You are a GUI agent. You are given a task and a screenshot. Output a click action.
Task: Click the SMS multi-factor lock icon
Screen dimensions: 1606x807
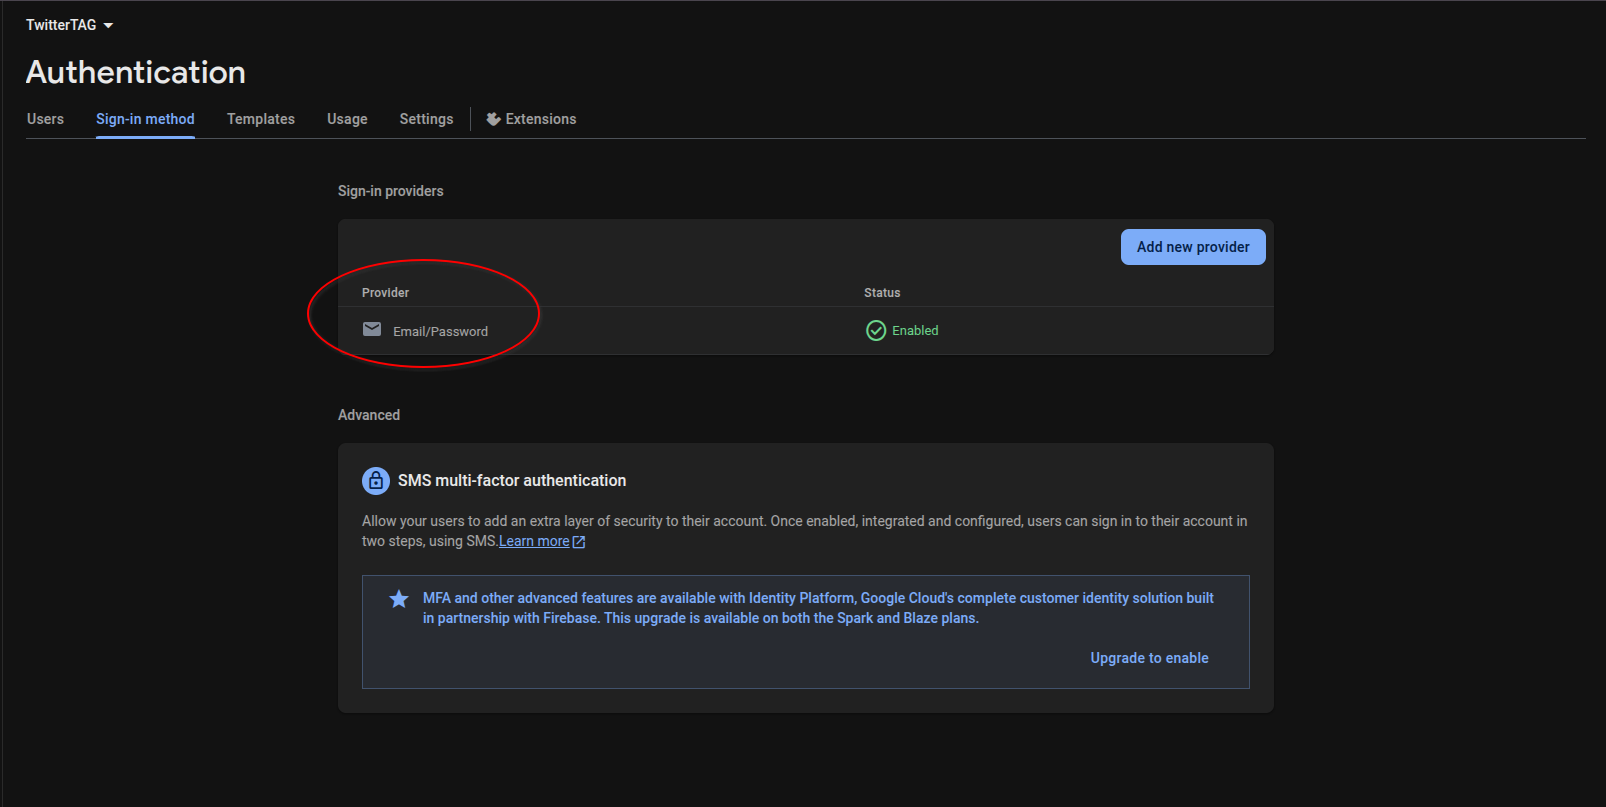tap(376, 481)
